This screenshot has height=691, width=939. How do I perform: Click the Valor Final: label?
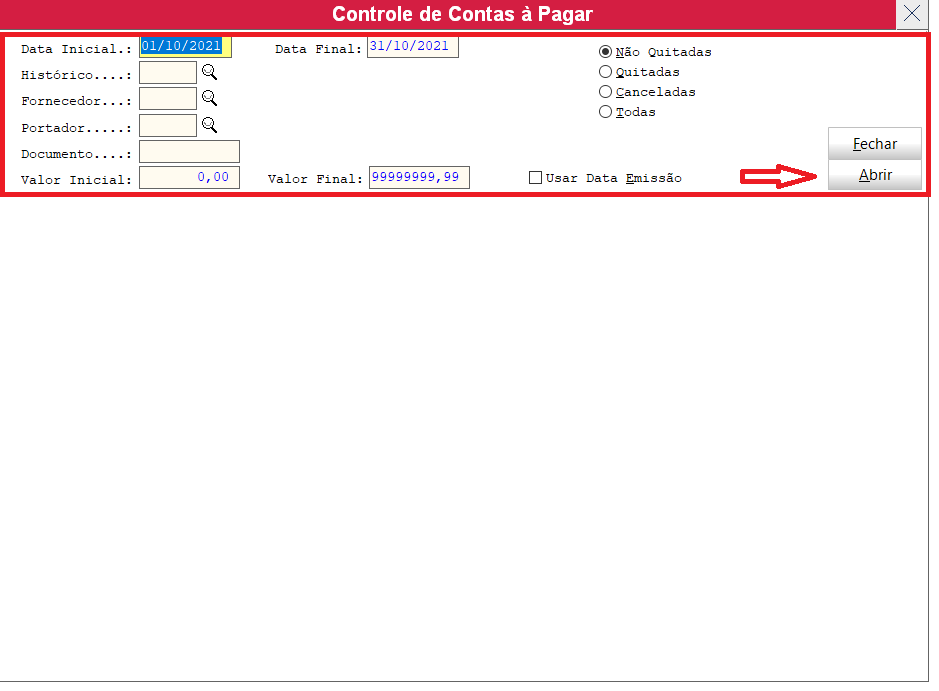[x=315, y=179]
